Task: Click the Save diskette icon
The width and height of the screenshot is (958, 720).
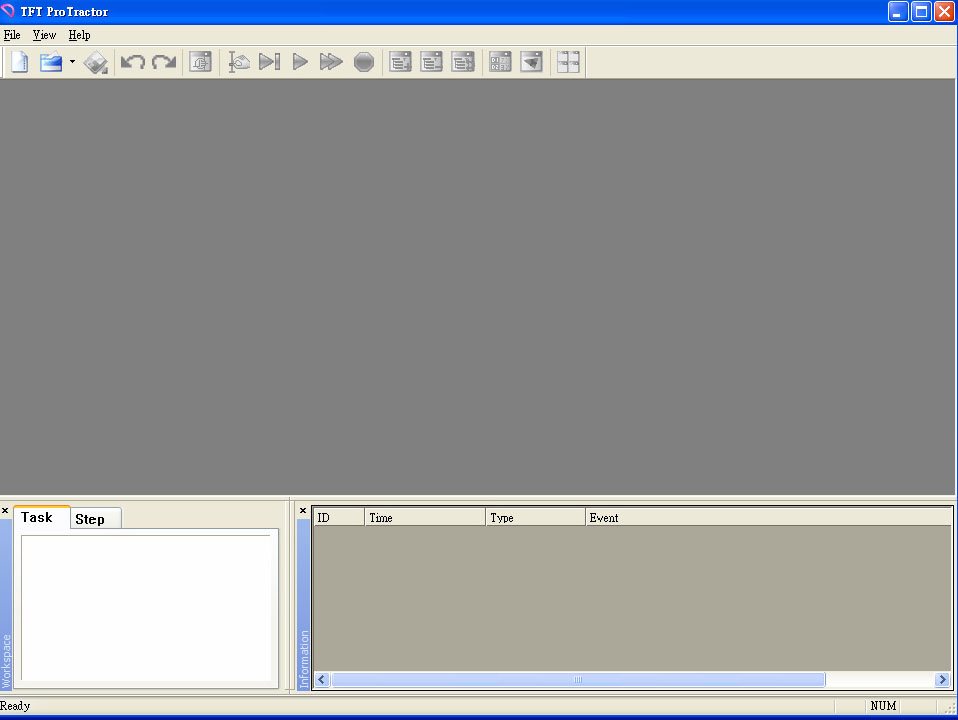Action: [x=96, y=63]
